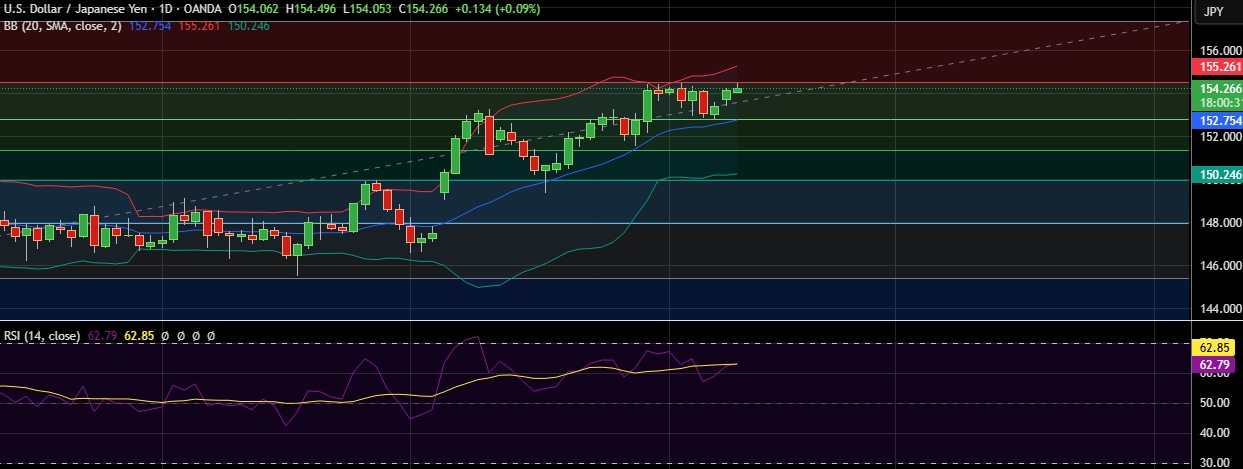Click the latest green candlestick on the chart
Image resolution: width=1243 pixels, height=469 pixels.
[x=738, y=90]
